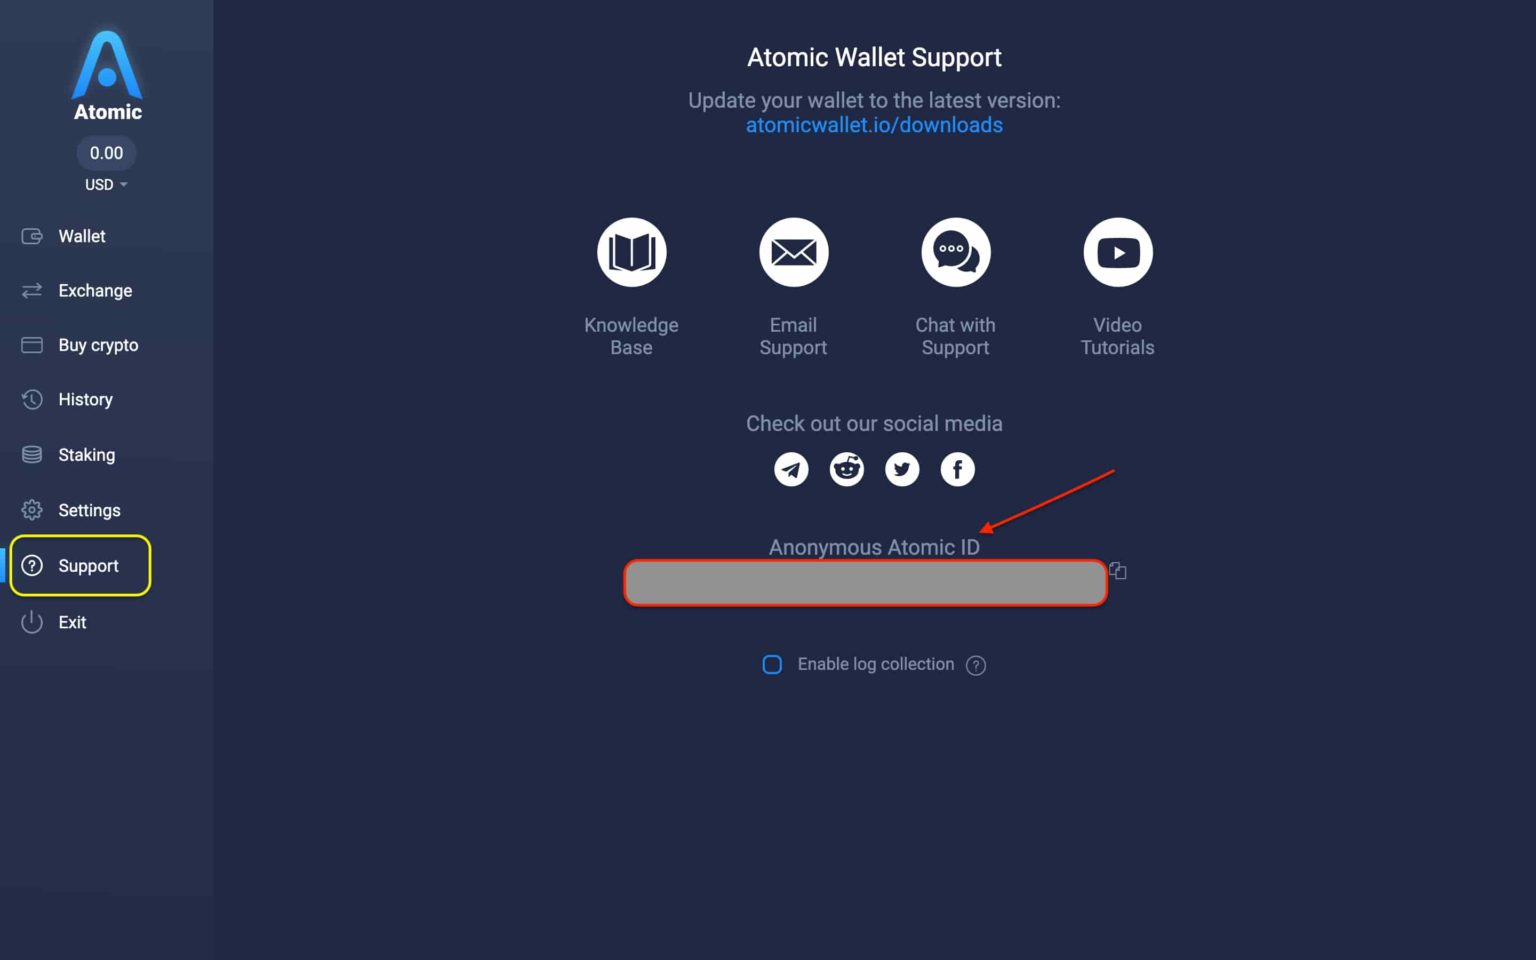Visit the Reddit community
The height and width of the screenshot is (960, 1536).
pos(846,469)
